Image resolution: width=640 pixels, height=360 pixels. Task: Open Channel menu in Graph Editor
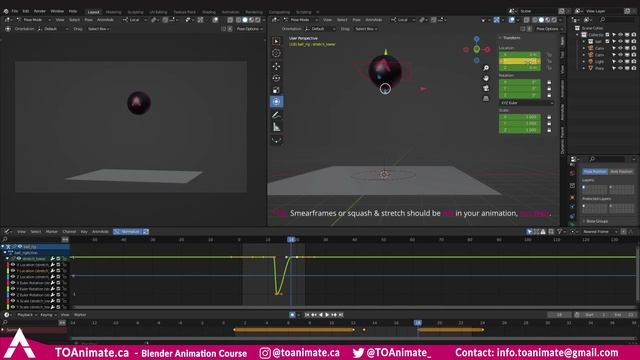[69, 232]
